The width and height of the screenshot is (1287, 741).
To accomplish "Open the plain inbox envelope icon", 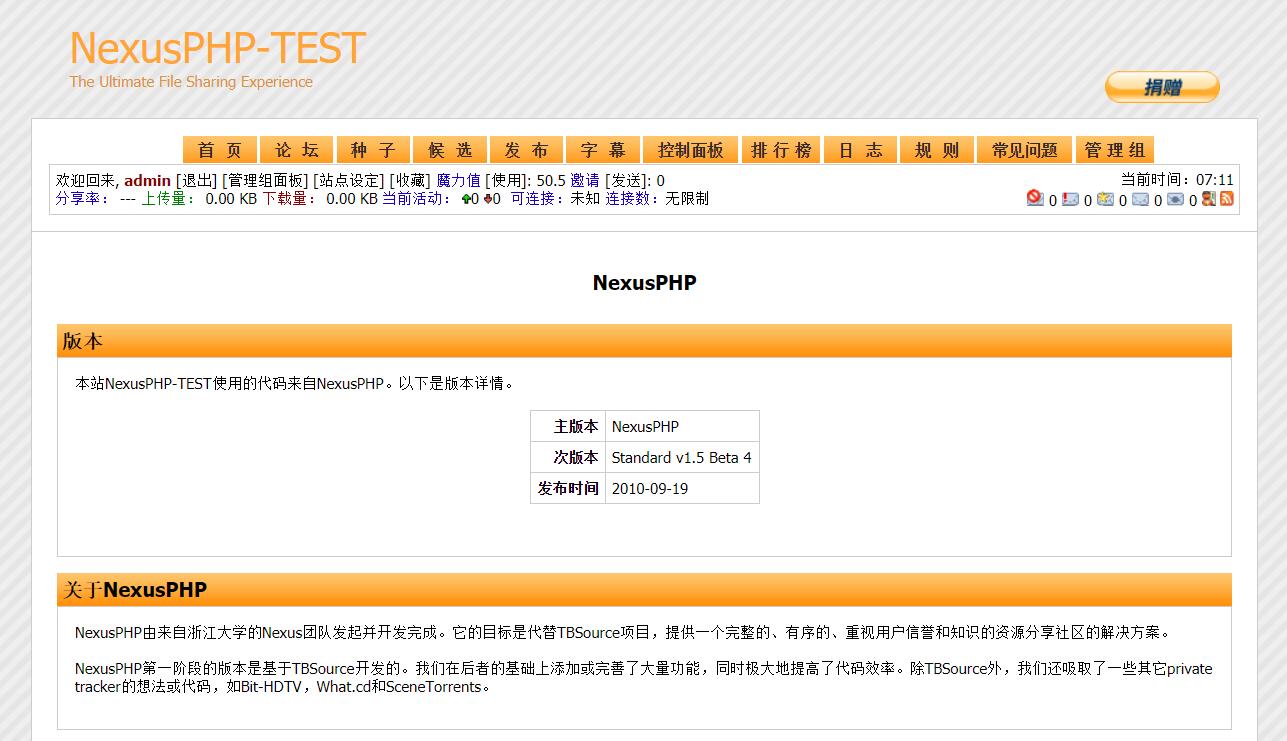I will [1140, 199].
